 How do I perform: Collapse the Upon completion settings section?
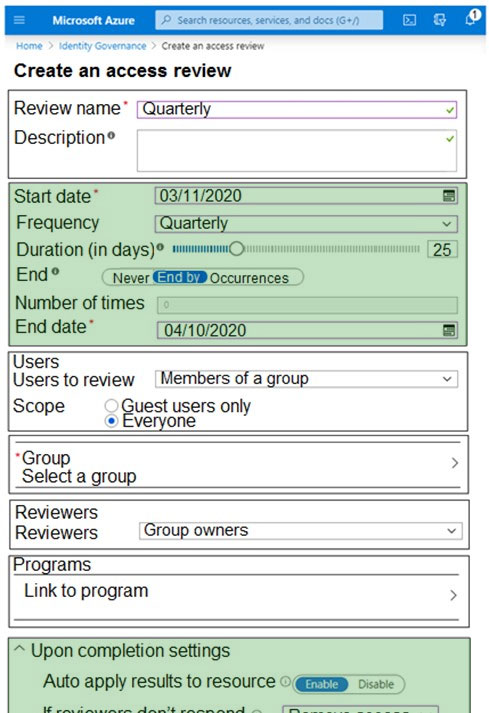[19, 649]
